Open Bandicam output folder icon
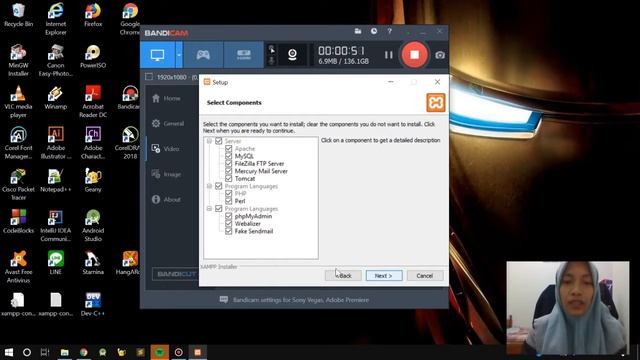This screenshot has height=360, width=640. (358, 31)
